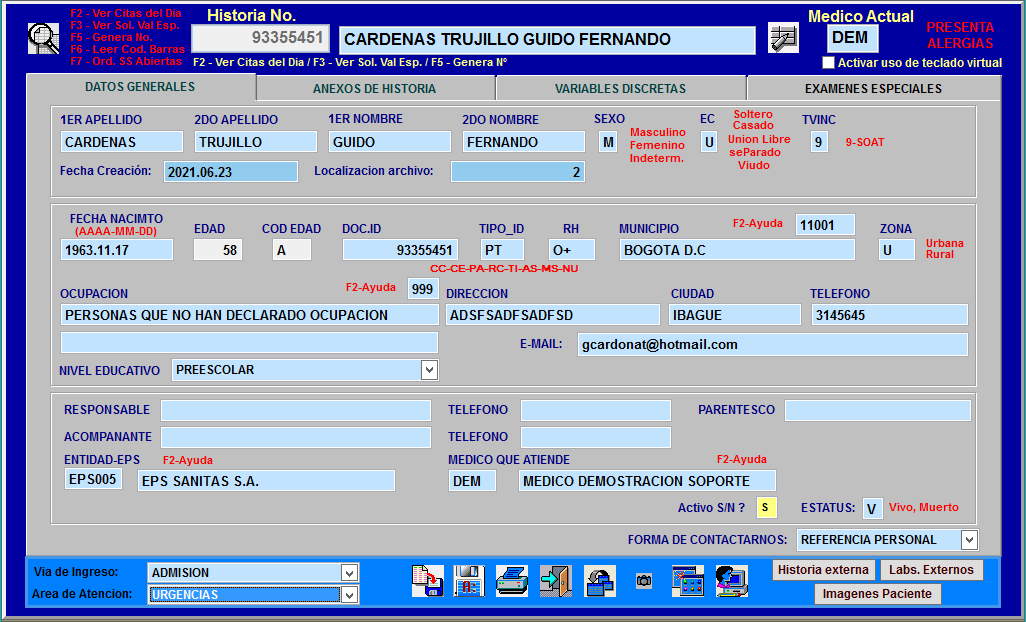Viewport: 1026px width, 622px height.
Task: Click the ZONA field with U
Action: 896,250
